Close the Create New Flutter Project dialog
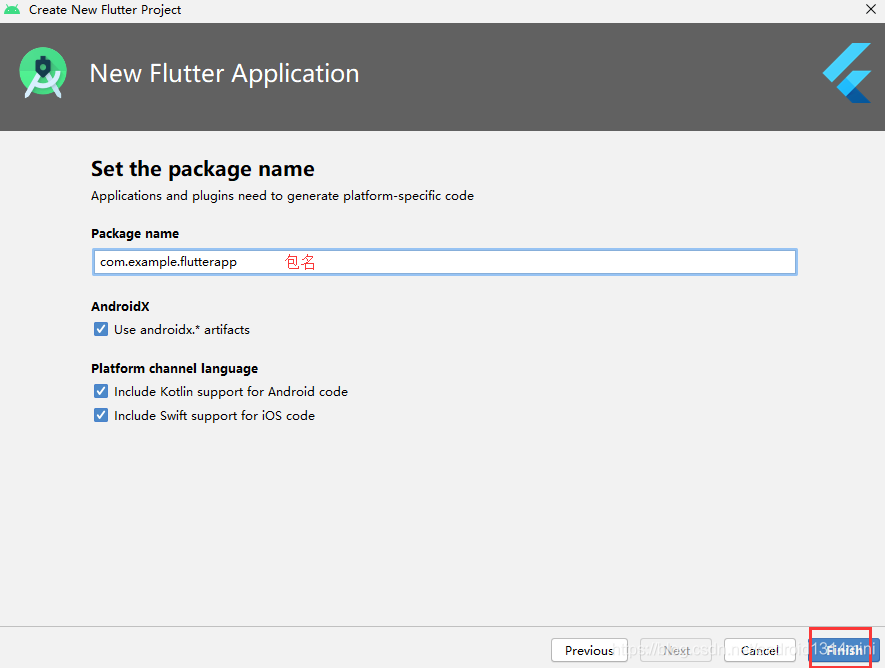 click(x=871, y=9)
